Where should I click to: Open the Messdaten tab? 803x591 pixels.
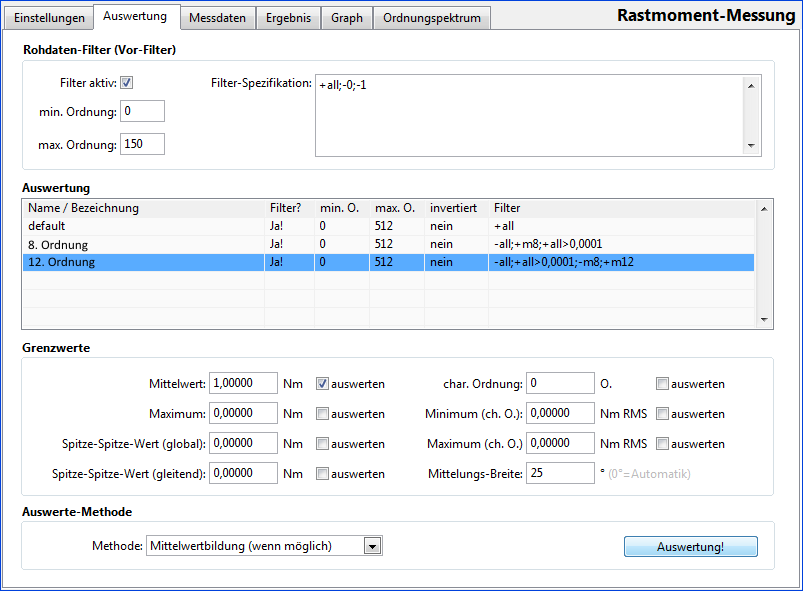tap(217, 18)
